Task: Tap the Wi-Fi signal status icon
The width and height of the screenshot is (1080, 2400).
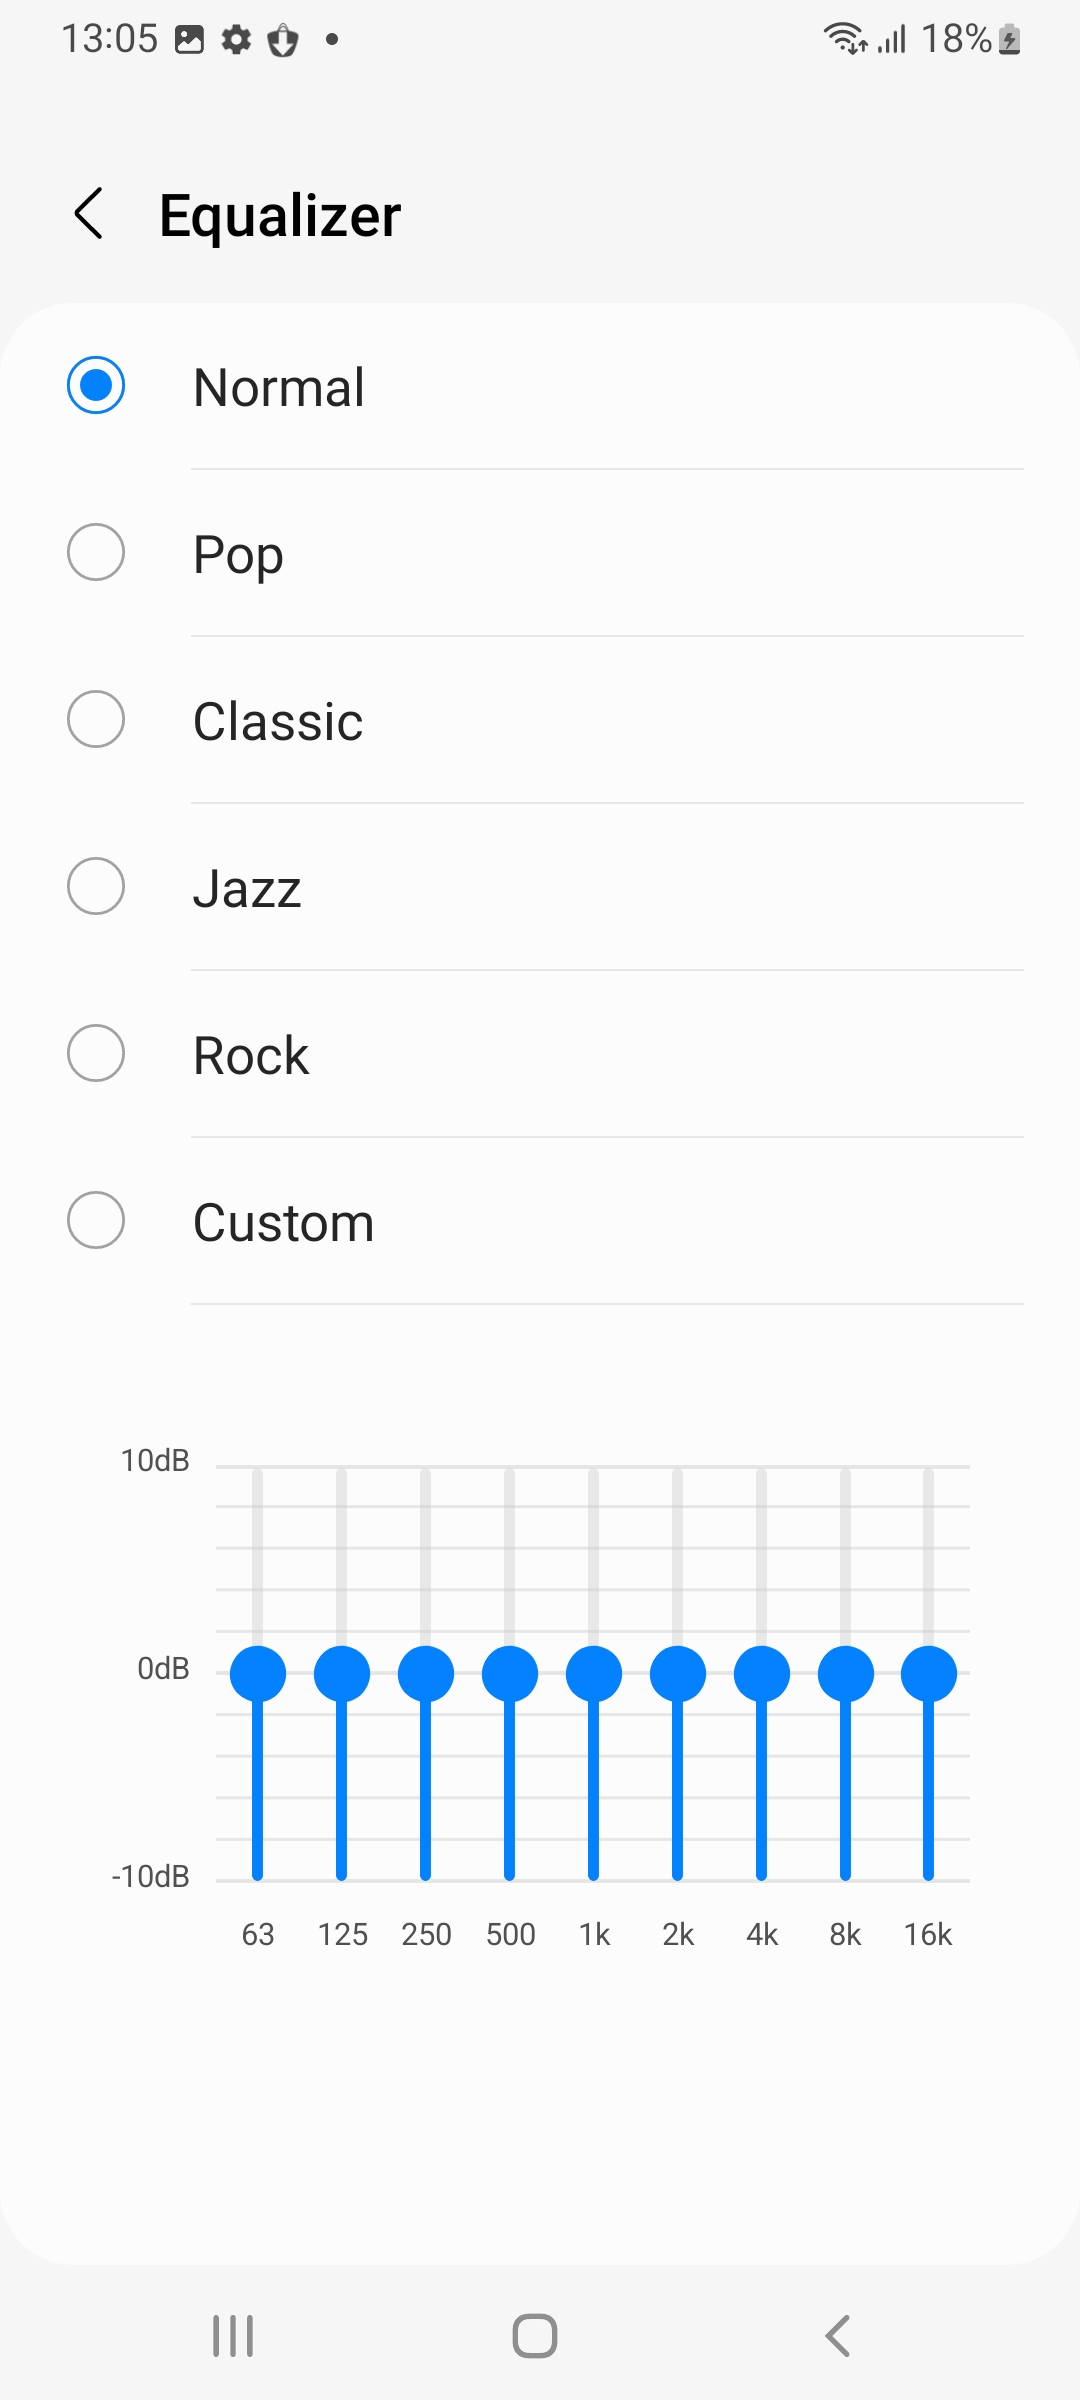Action: pos(845,39)
